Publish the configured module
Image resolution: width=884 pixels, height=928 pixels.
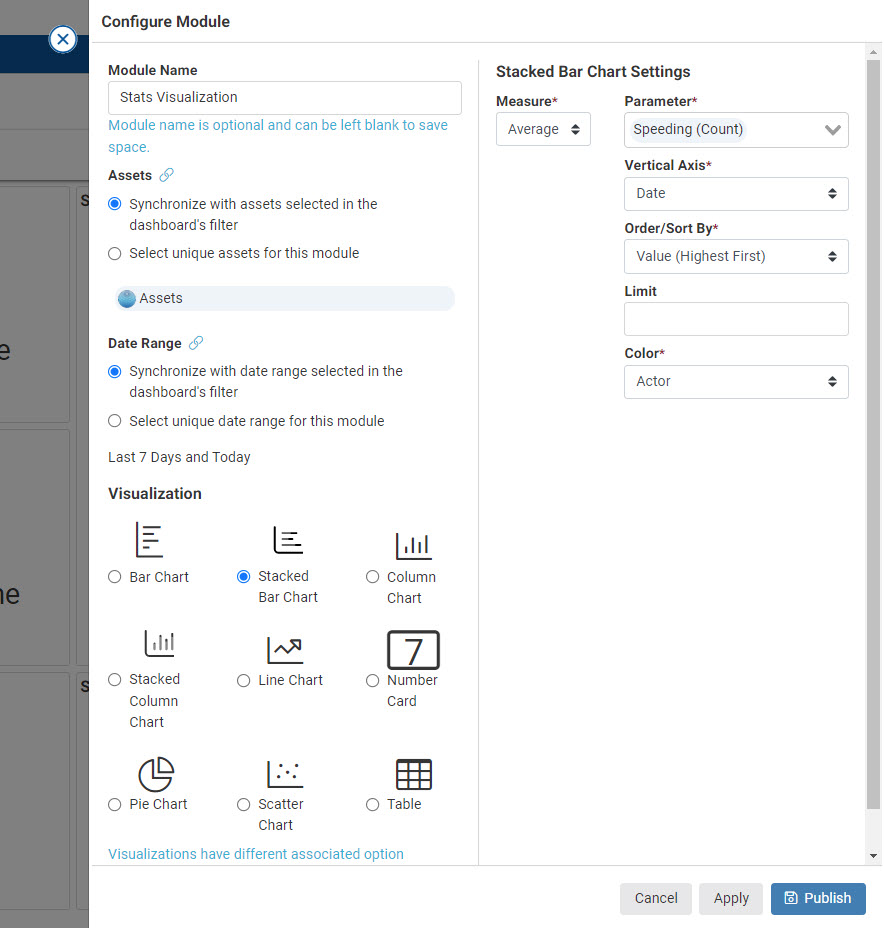pos(818,898)
